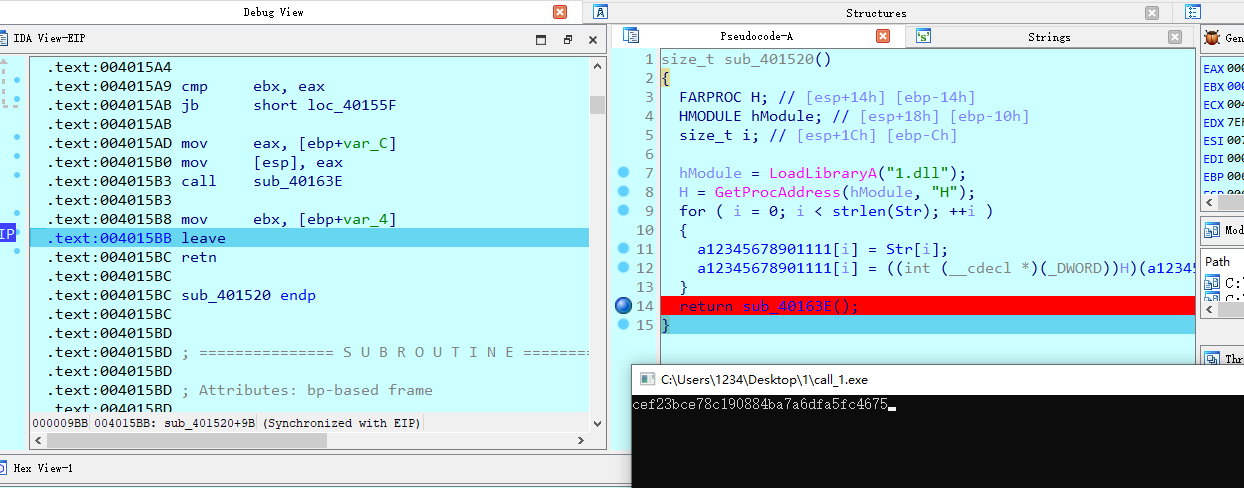Click the Strings tab icon

[923, 36]
